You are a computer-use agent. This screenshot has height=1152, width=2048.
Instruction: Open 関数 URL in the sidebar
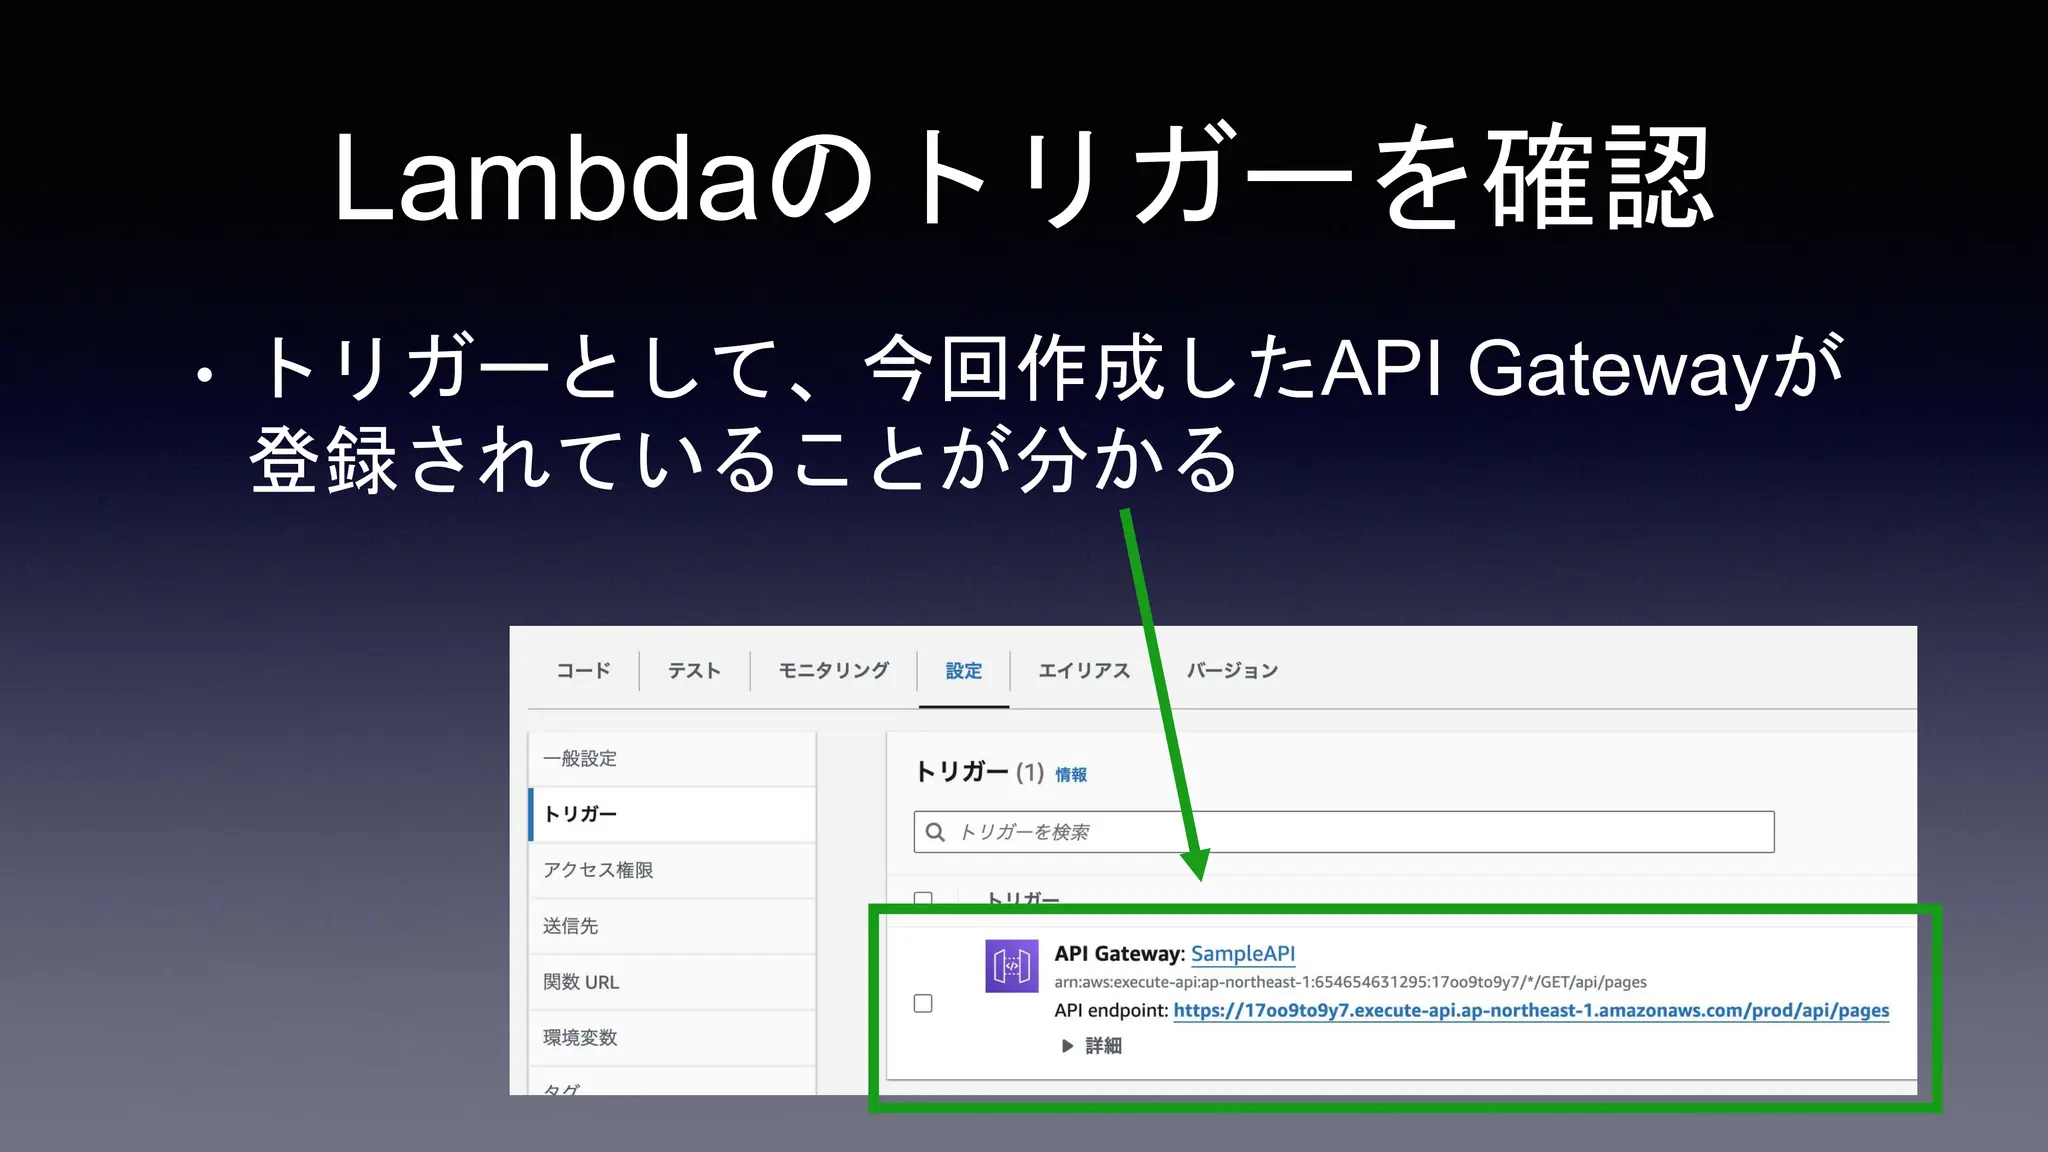click(581, 982)
